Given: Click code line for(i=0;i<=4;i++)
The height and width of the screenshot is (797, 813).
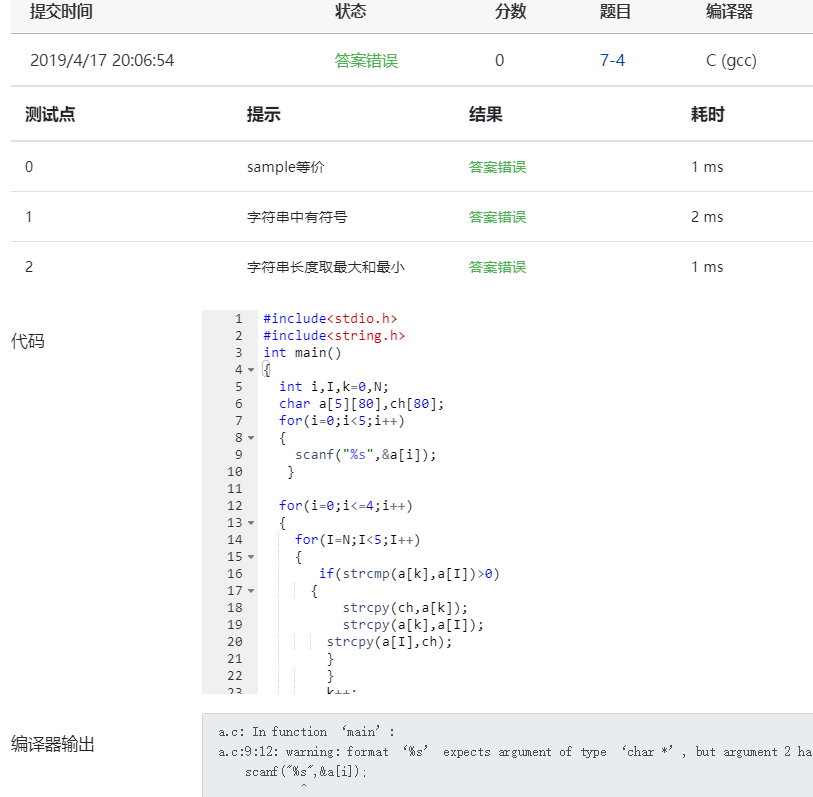Looking at the screenshot, I should pyautogui.click(x=346, y=506).
